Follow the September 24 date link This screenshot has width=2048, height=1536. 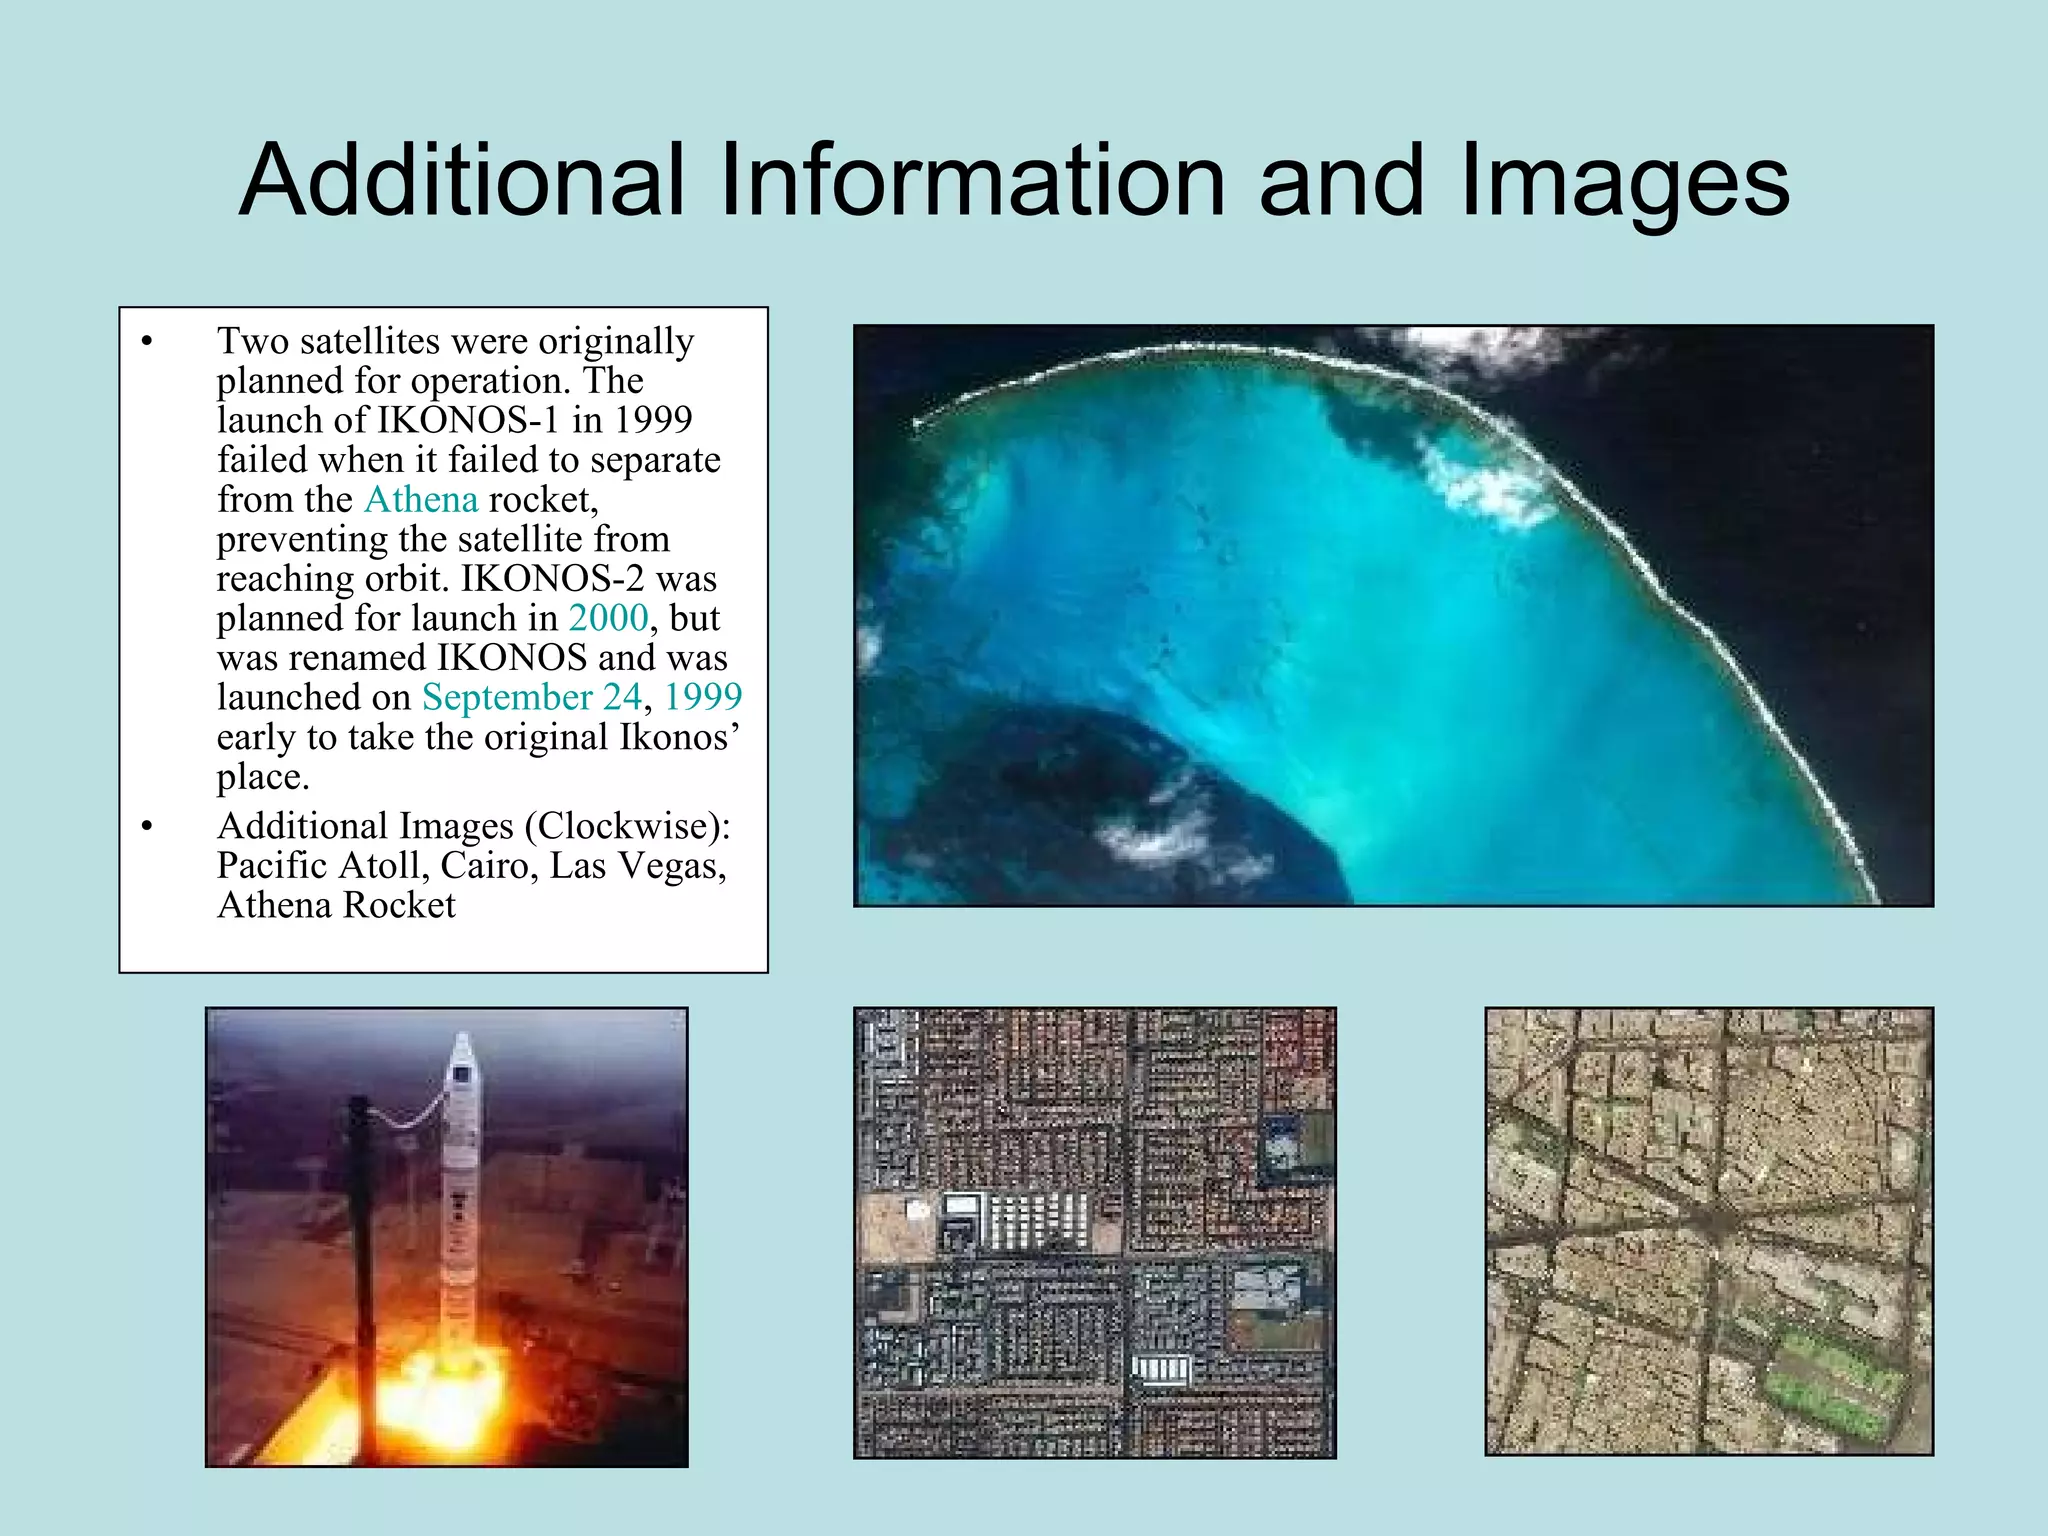coord(531,697)
